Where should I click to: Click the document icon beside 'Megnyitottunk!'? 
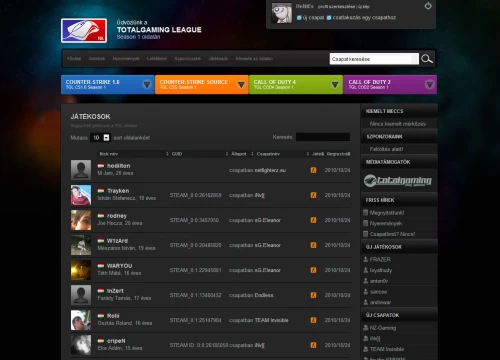pyautogui.click(x=365, y=212)
